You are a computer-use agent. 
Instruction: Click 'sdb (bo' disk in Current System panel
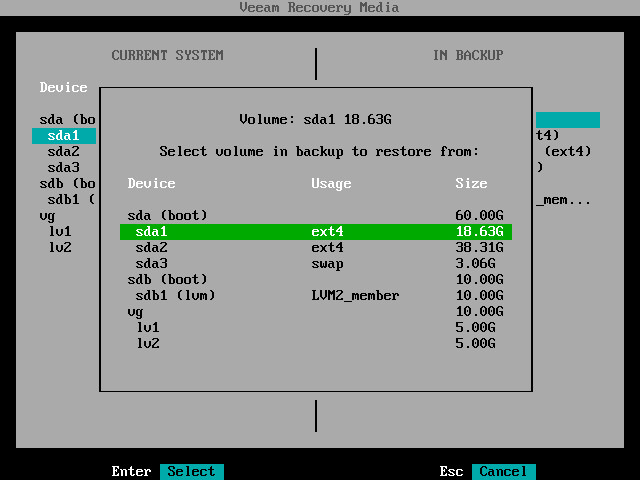click(67, 184)
